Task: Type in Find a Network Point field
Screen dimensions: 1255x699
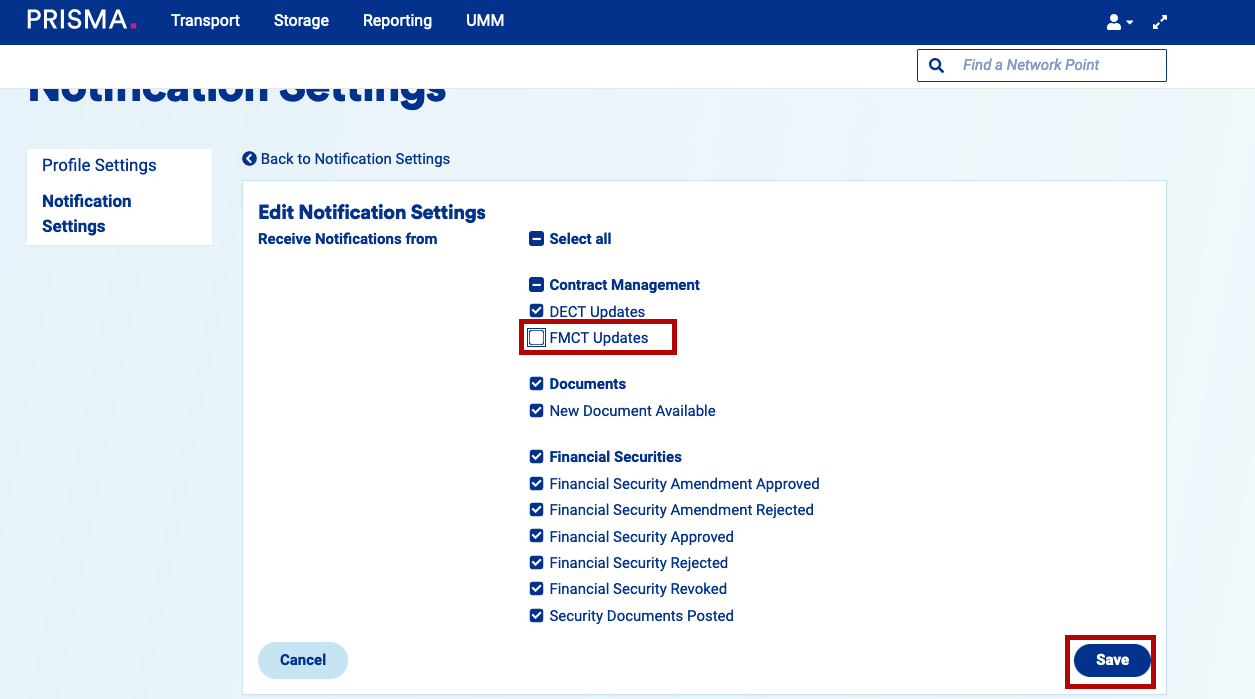Action: pos(1055,65)
